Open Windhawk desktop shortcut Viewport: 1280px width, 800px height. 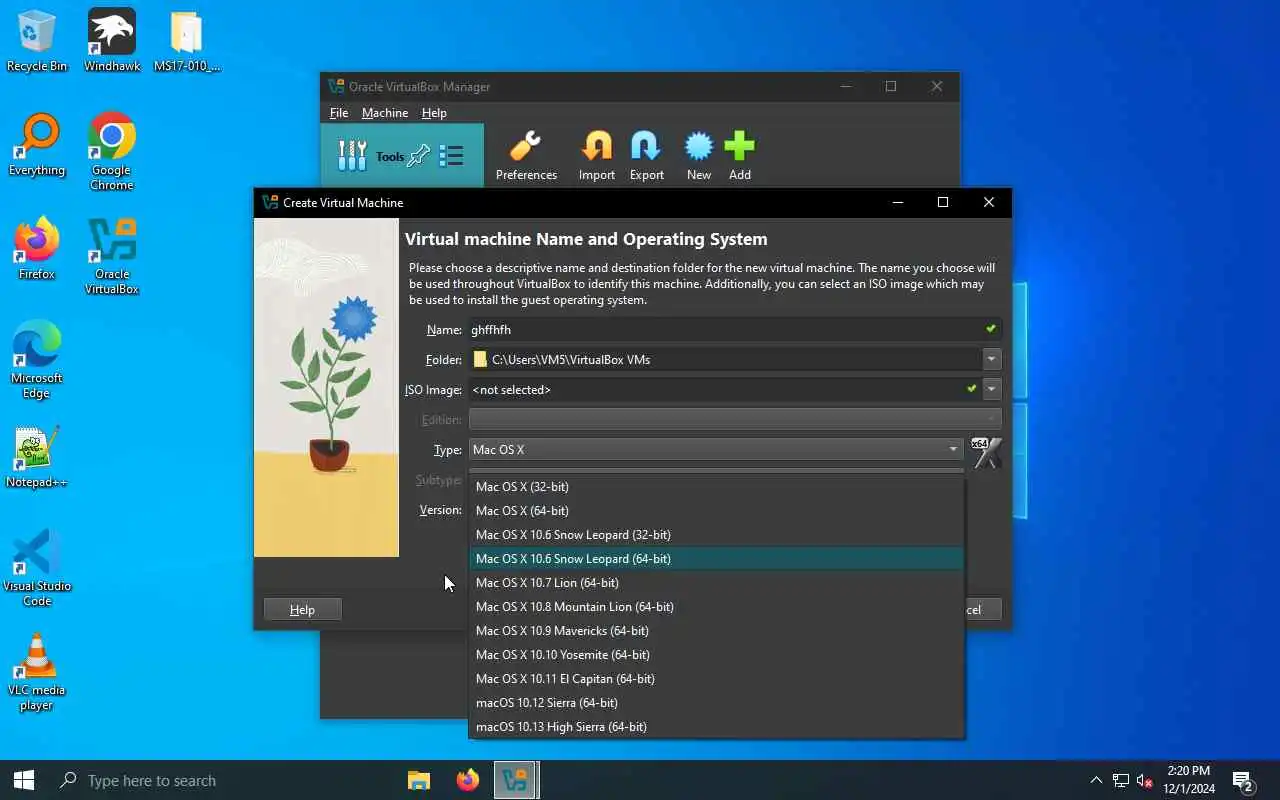point(112,41)
